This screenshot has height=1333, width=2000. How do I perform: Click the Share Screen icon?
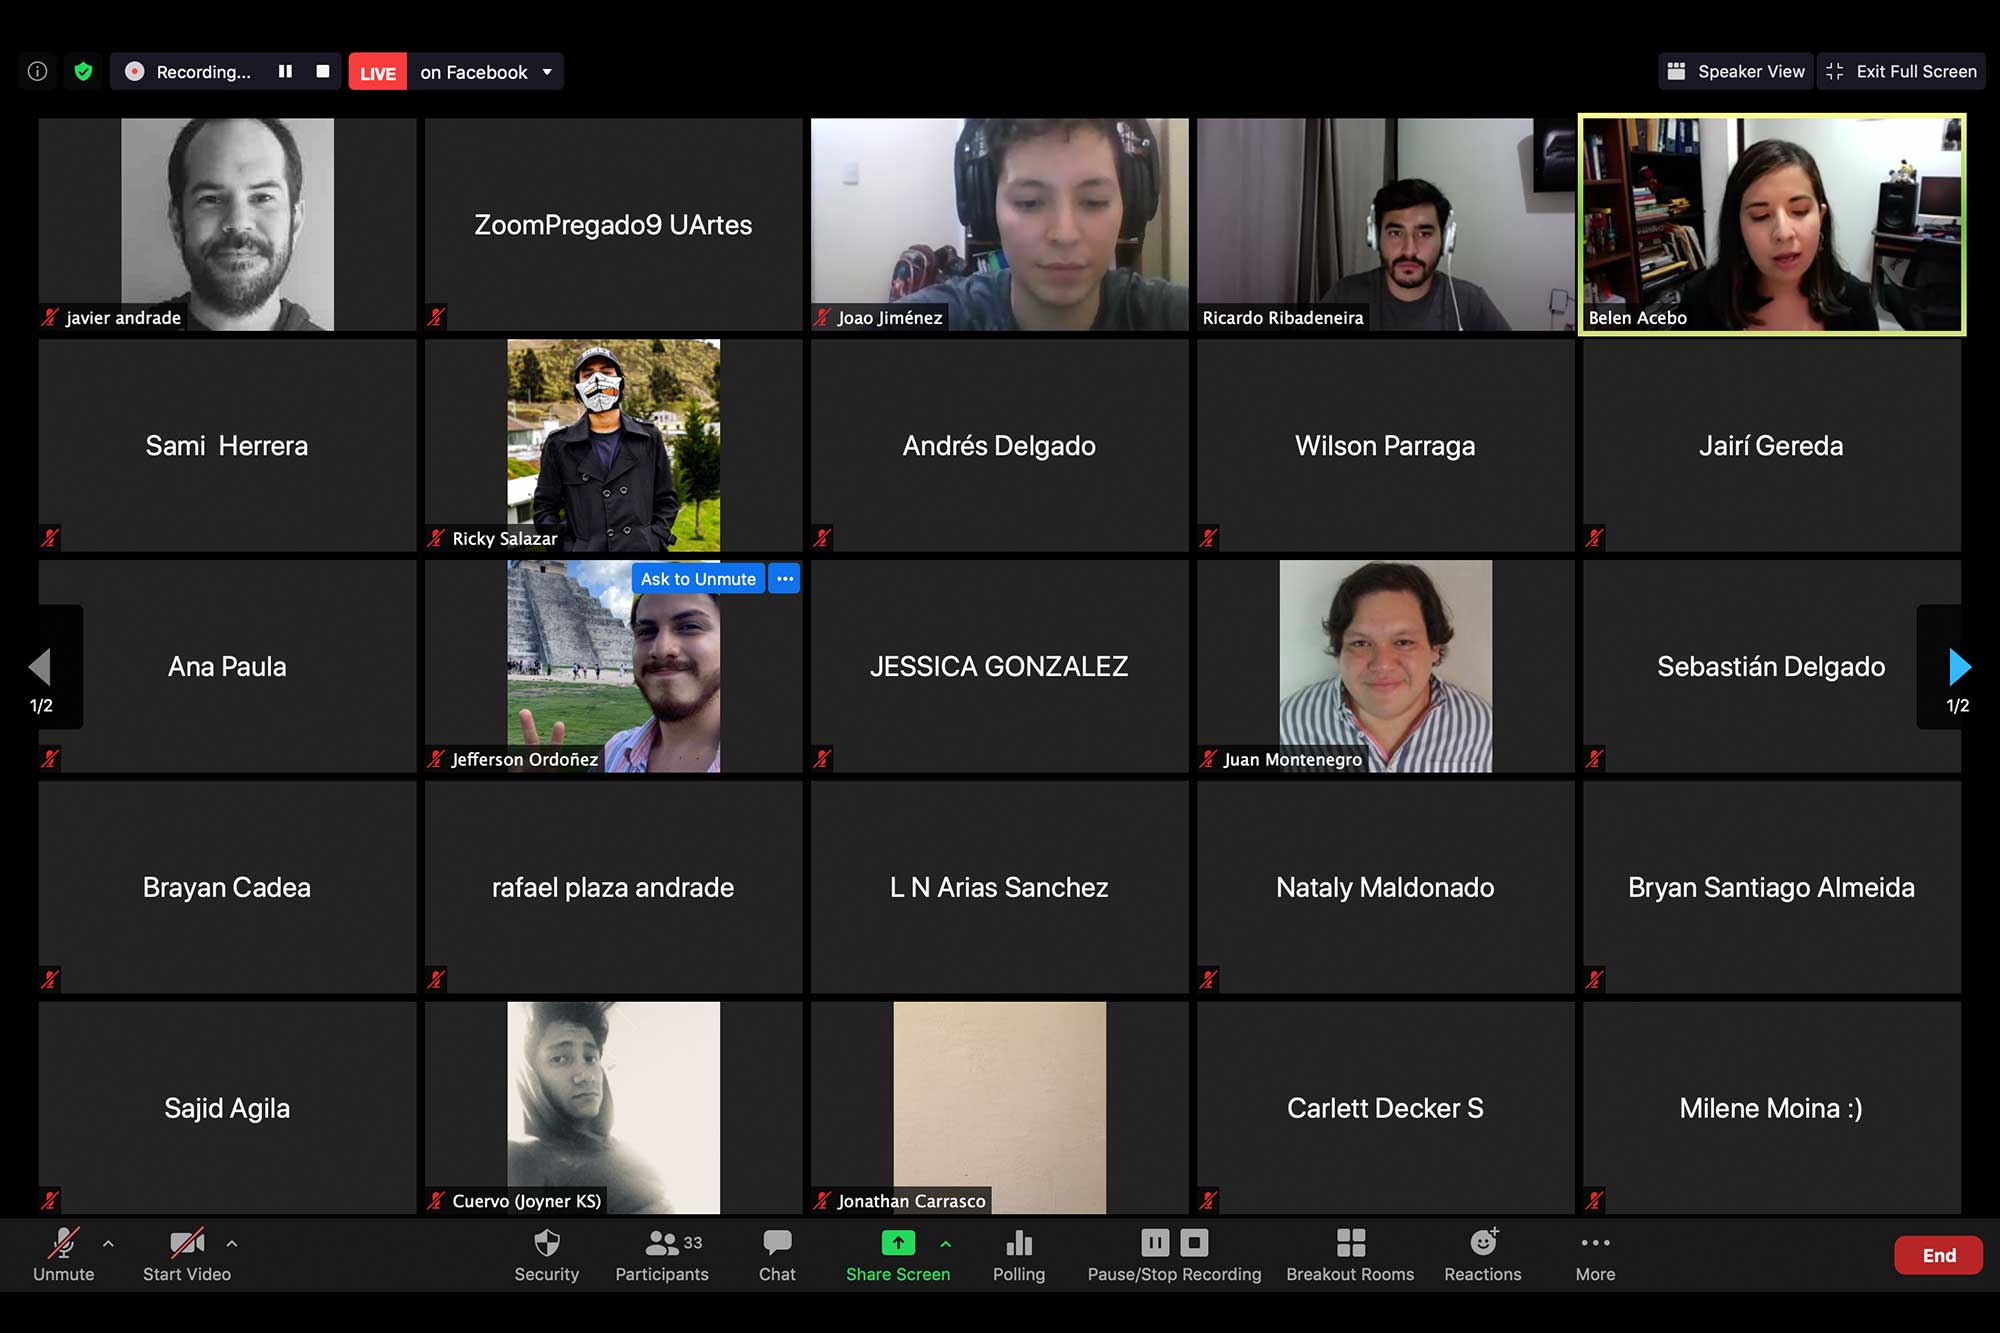coord(898,1243)
